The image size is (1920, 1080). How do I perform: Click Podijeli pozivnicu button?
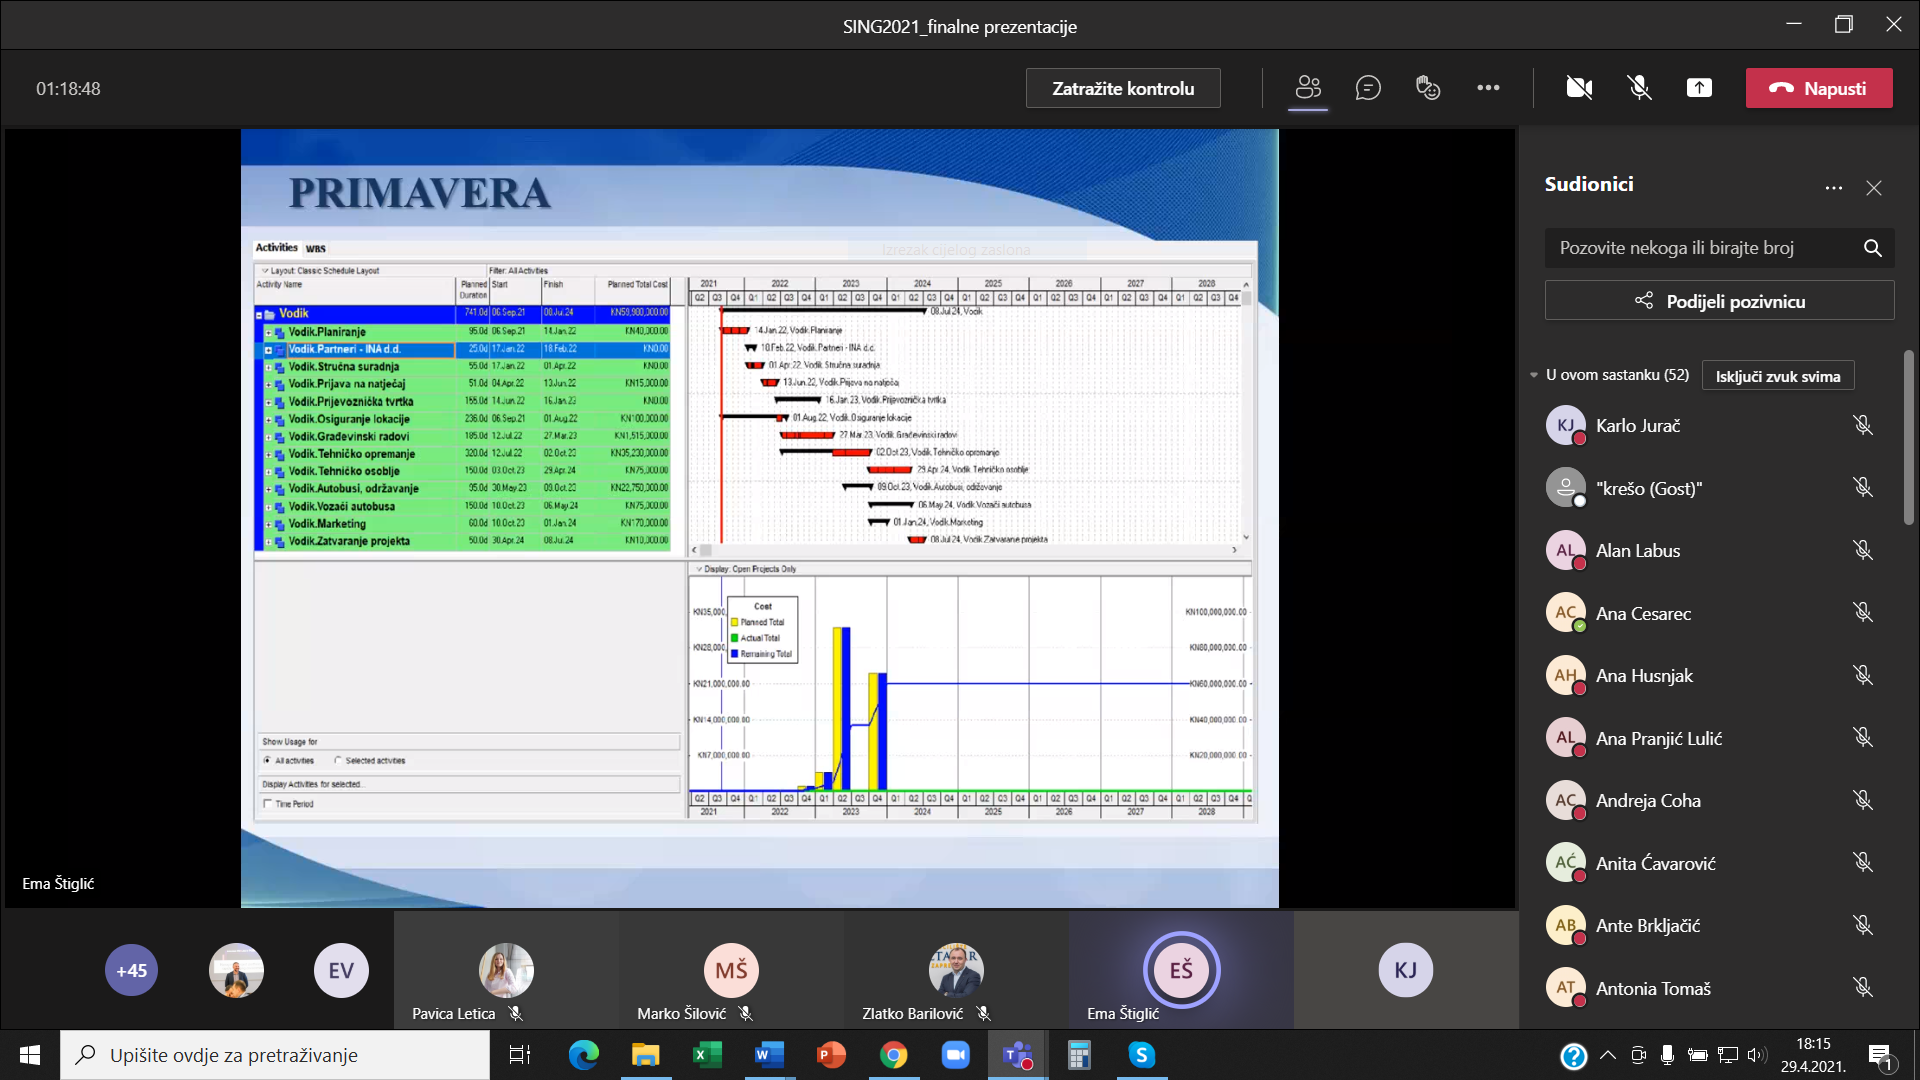click(1719, 301)
